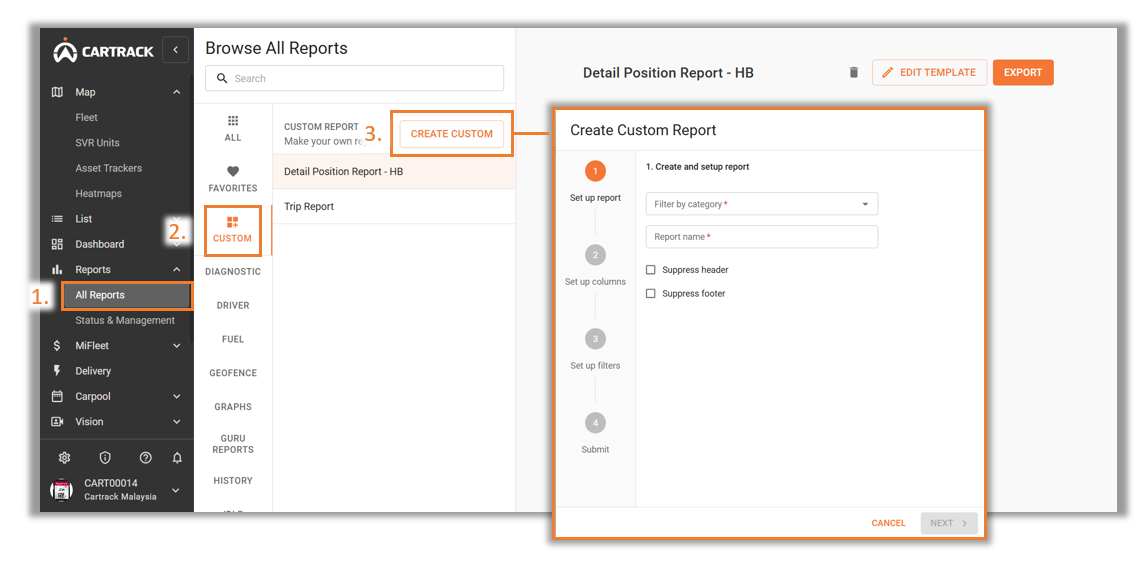Collapse the Reports menu chevron
Screen dimensions: 1142x562
(176, 269)
